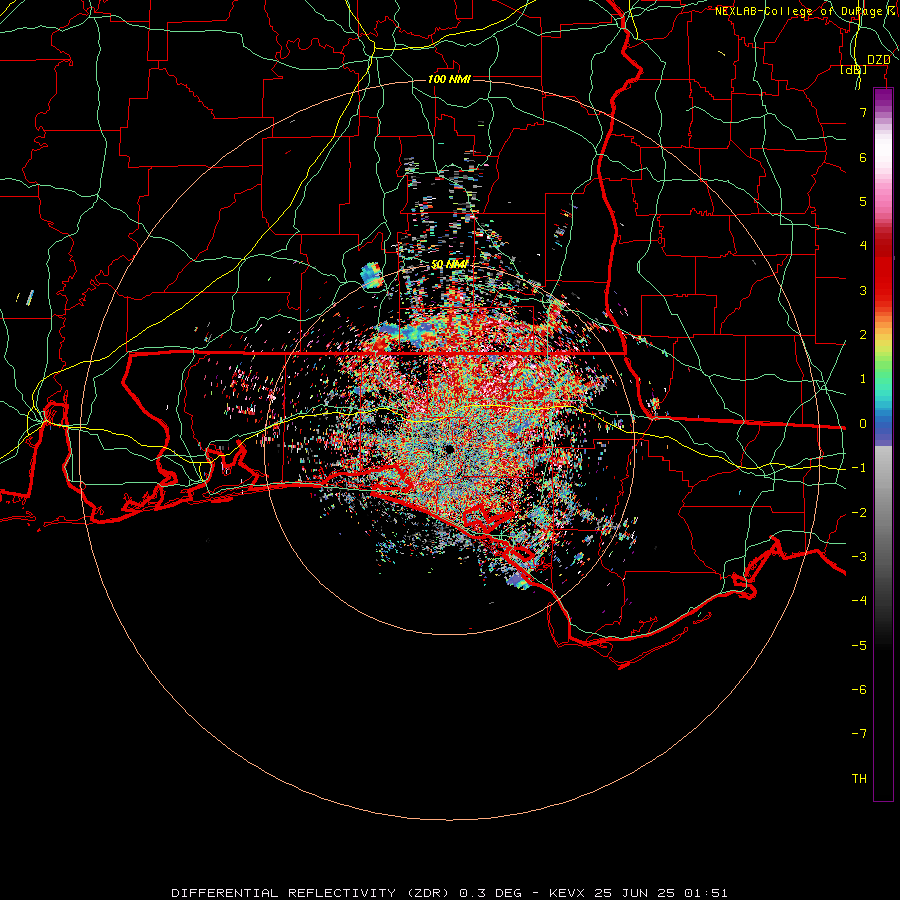Click the TH threshold label on the legend

point(859,779)
